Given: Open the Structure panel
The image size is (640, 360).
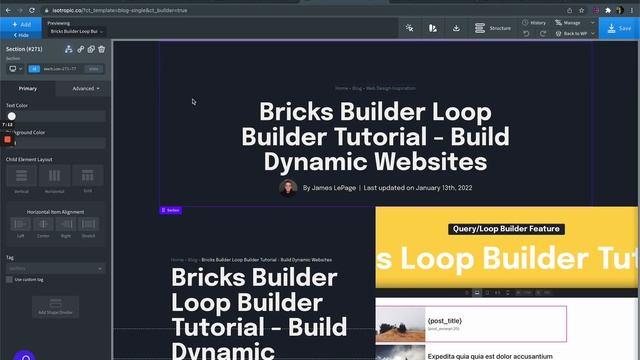Looking at the screenshot, I should click(x=493, y=28).
